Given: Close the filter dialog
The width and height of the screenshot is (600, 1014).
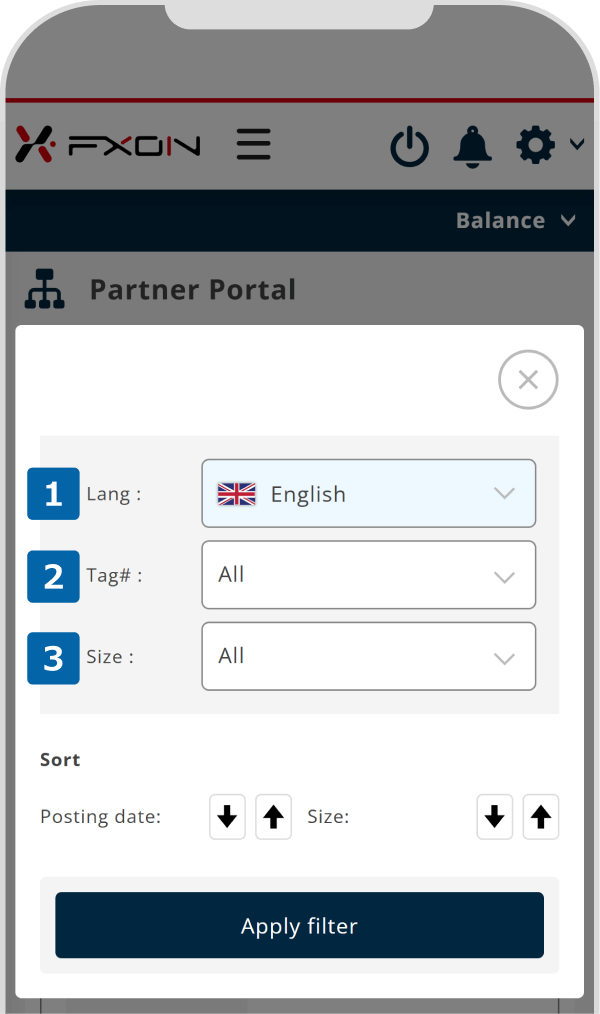Looking at the screenshot, I should point(528,380).
